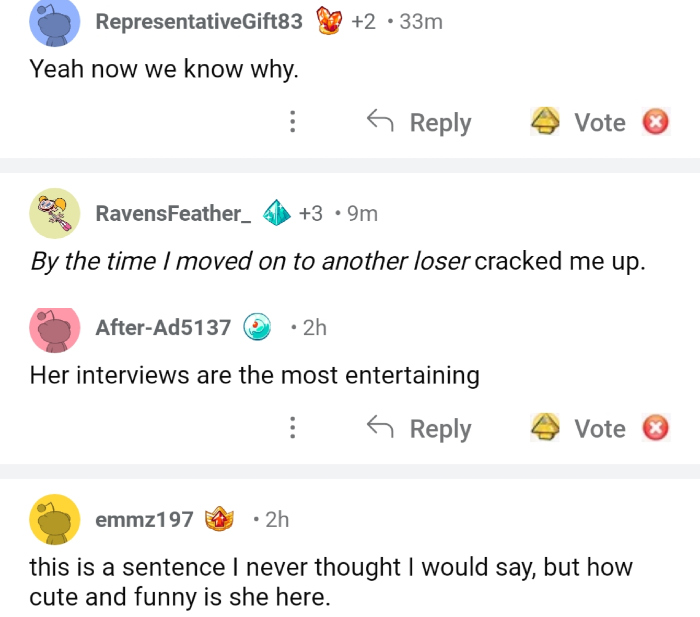This screenshot has width=700, height=617.
Task: Click the comment text "By the time I moved on"
Action: point(250,262)
